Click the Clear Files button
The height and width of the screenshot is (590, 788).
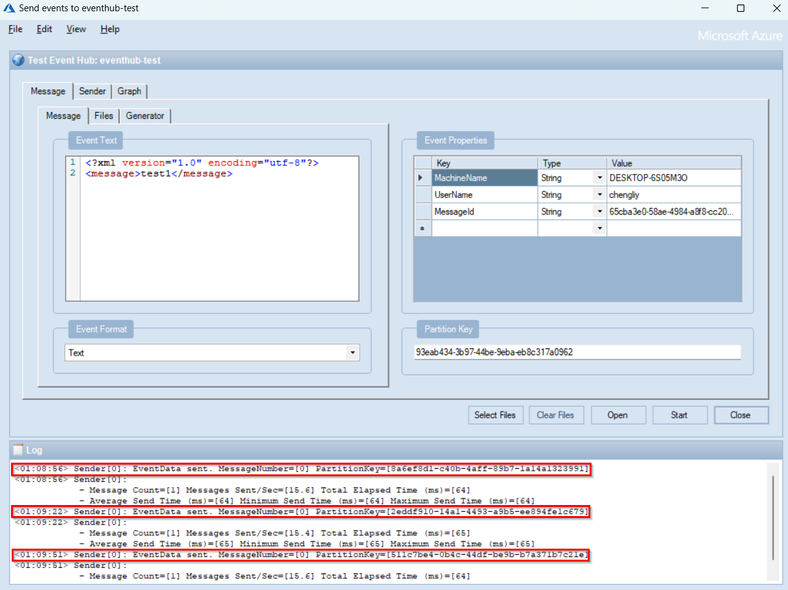coord(555,415)
